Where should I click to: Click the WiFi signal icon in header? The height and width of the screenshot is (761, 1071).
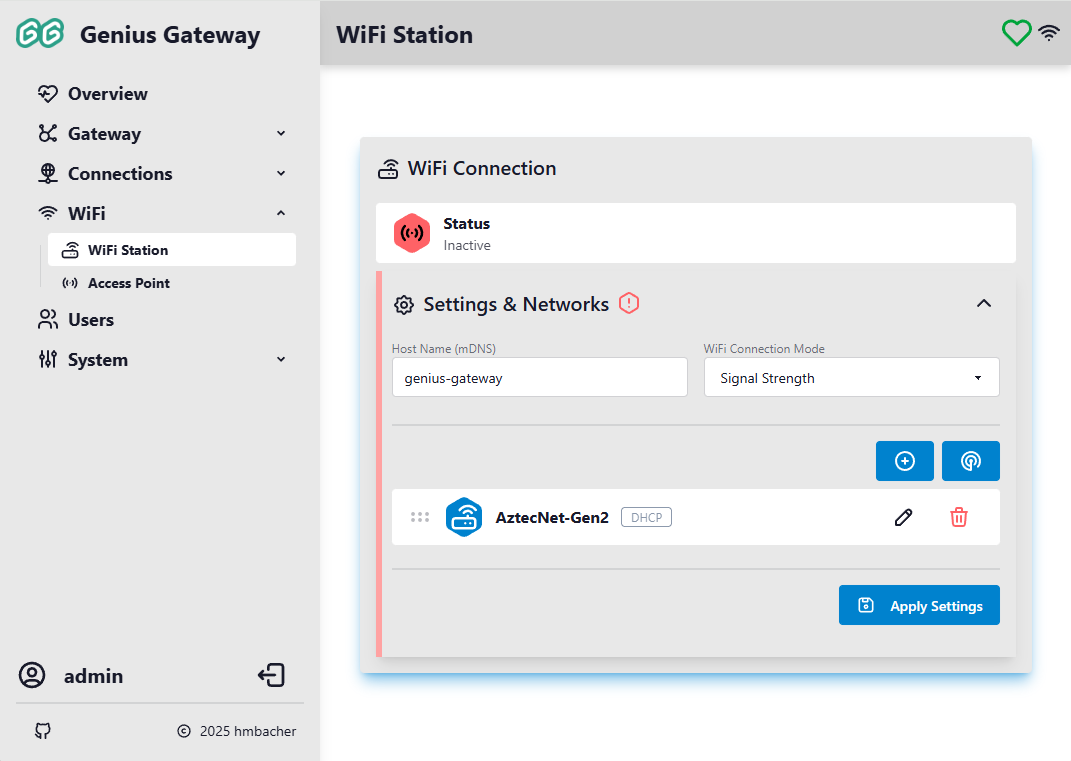[x=1049, y=33]
